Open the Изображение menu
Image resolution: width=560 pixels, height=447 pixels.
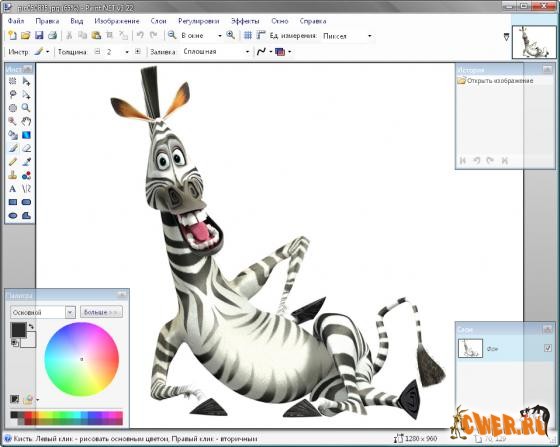point(117,21)
